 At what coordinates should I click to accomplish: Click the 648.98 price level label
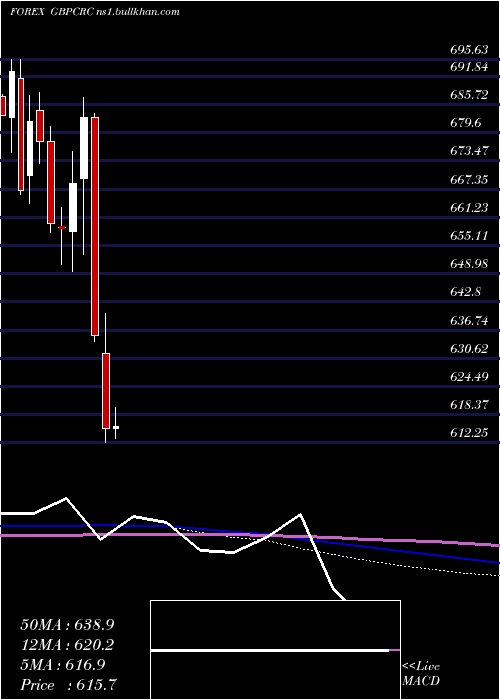coord(468,263)
